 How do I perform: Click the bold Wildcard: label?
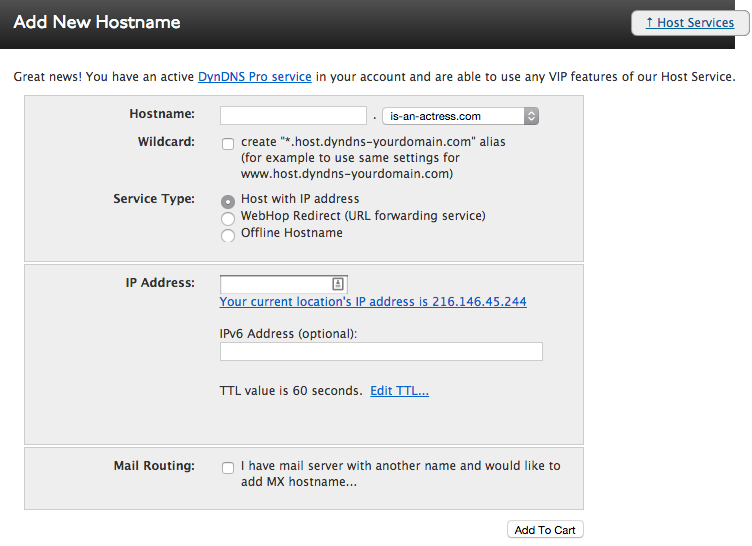[x=166, y=142]
